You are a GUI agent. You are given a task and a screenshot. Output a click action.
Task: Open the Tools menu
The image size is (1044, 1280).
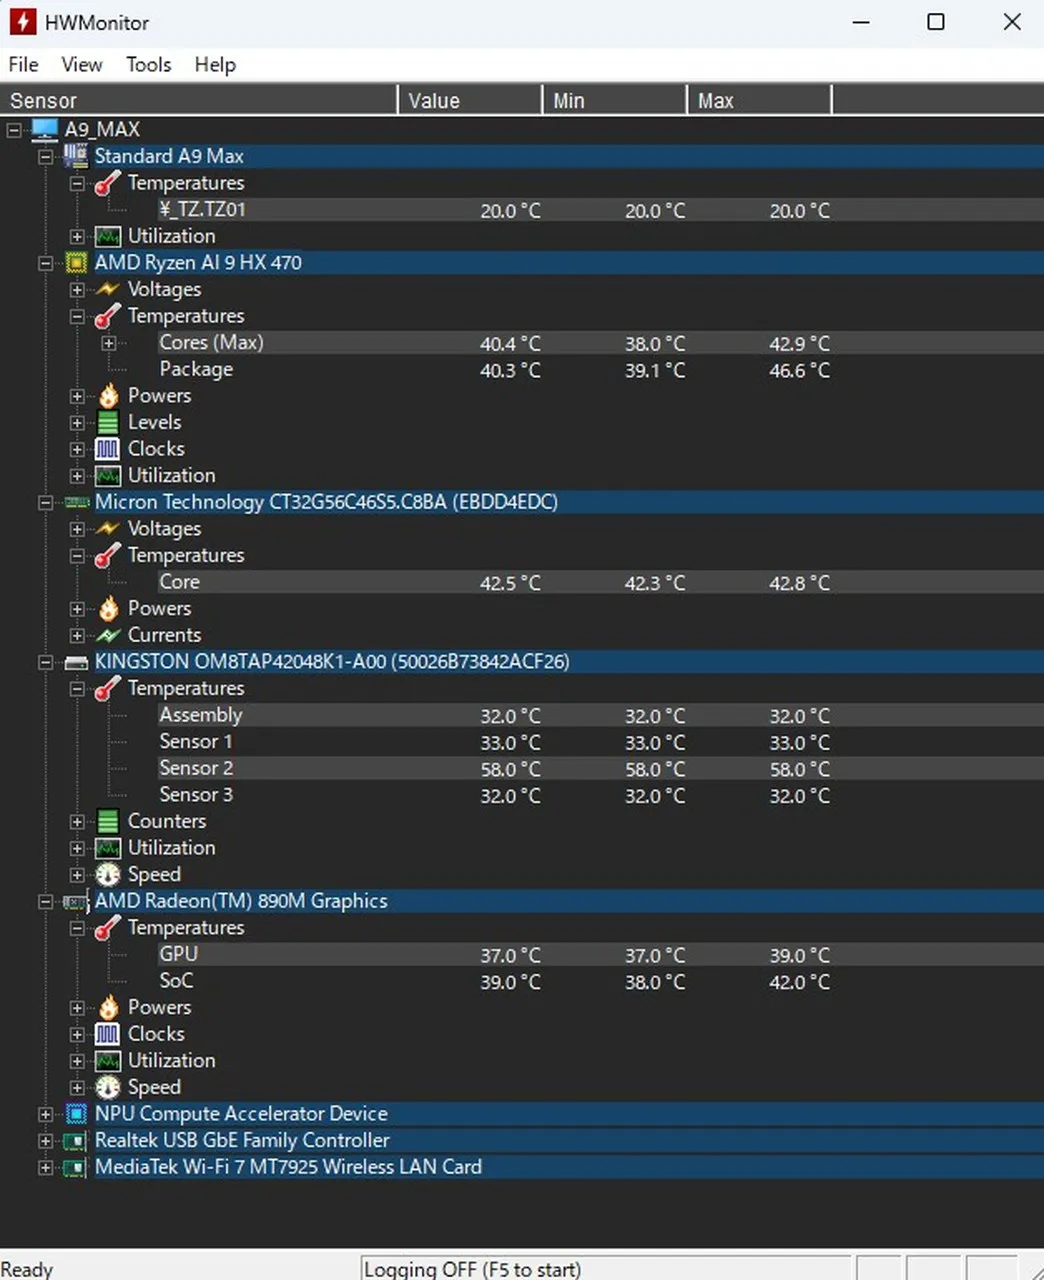click(148, 65)
